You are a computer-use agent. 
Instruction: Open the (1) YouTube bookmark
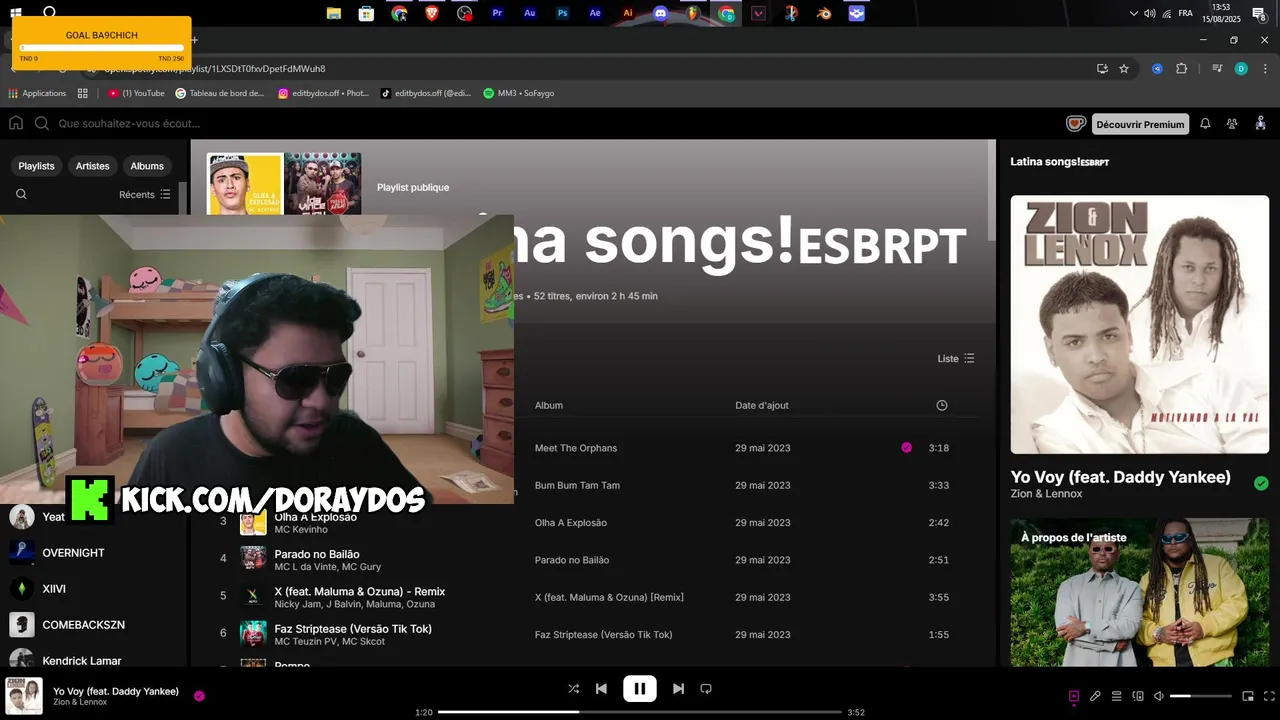coord(136,93)
